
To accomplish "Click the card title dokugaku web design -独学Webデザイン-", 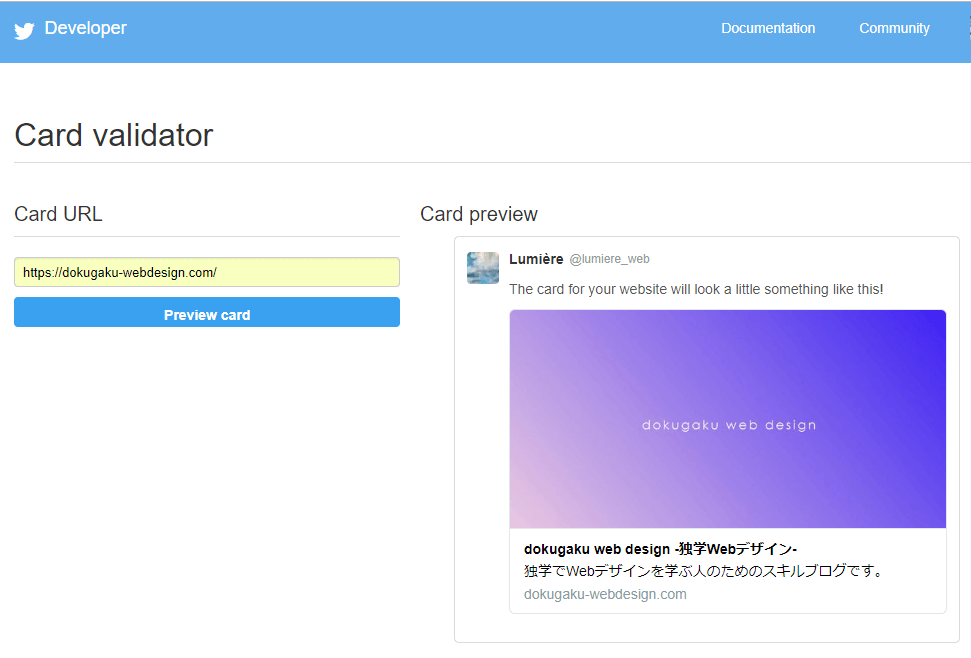I will 660,549.
